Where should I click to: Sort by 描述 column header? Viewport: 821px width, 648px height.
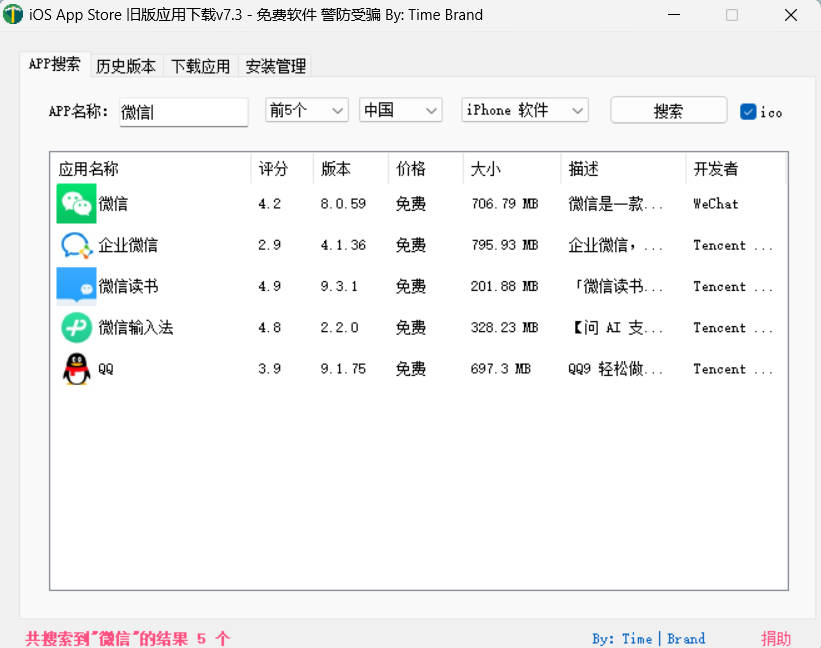(x=623, y=169)
